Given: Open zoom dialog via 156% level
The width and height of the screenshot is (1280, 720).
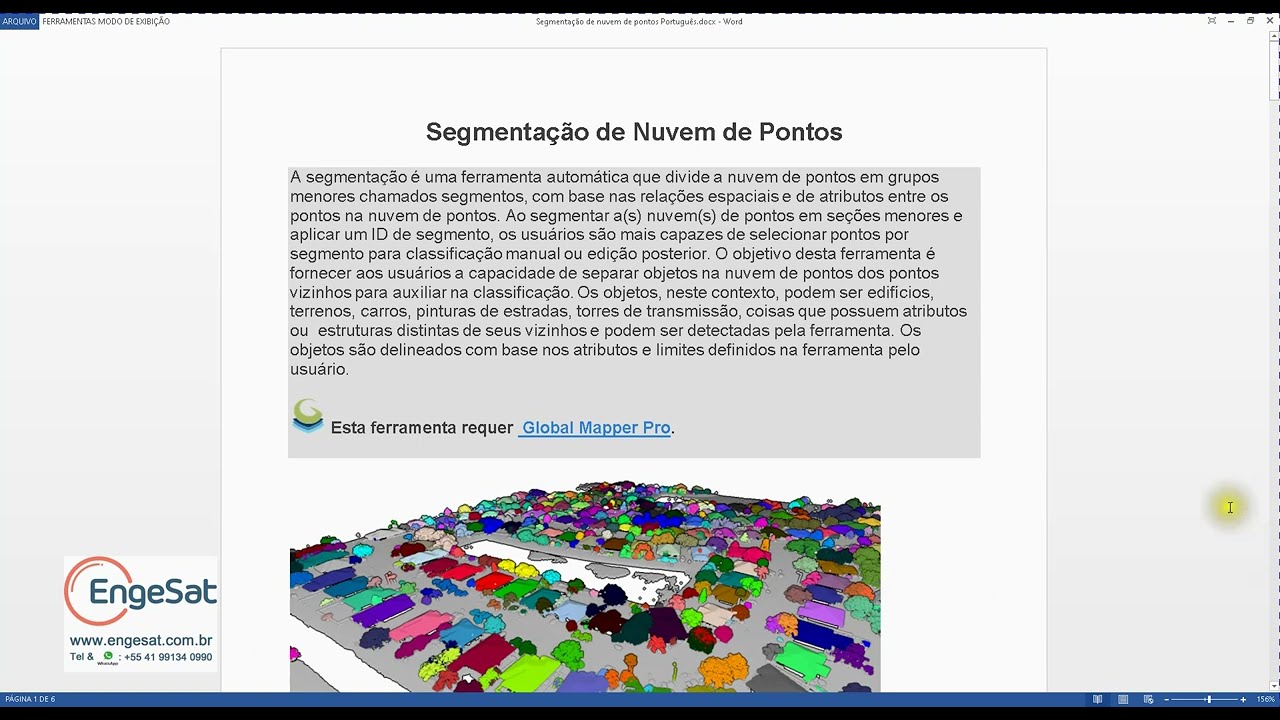Looking at the screenshot, I should point(1265,699).
